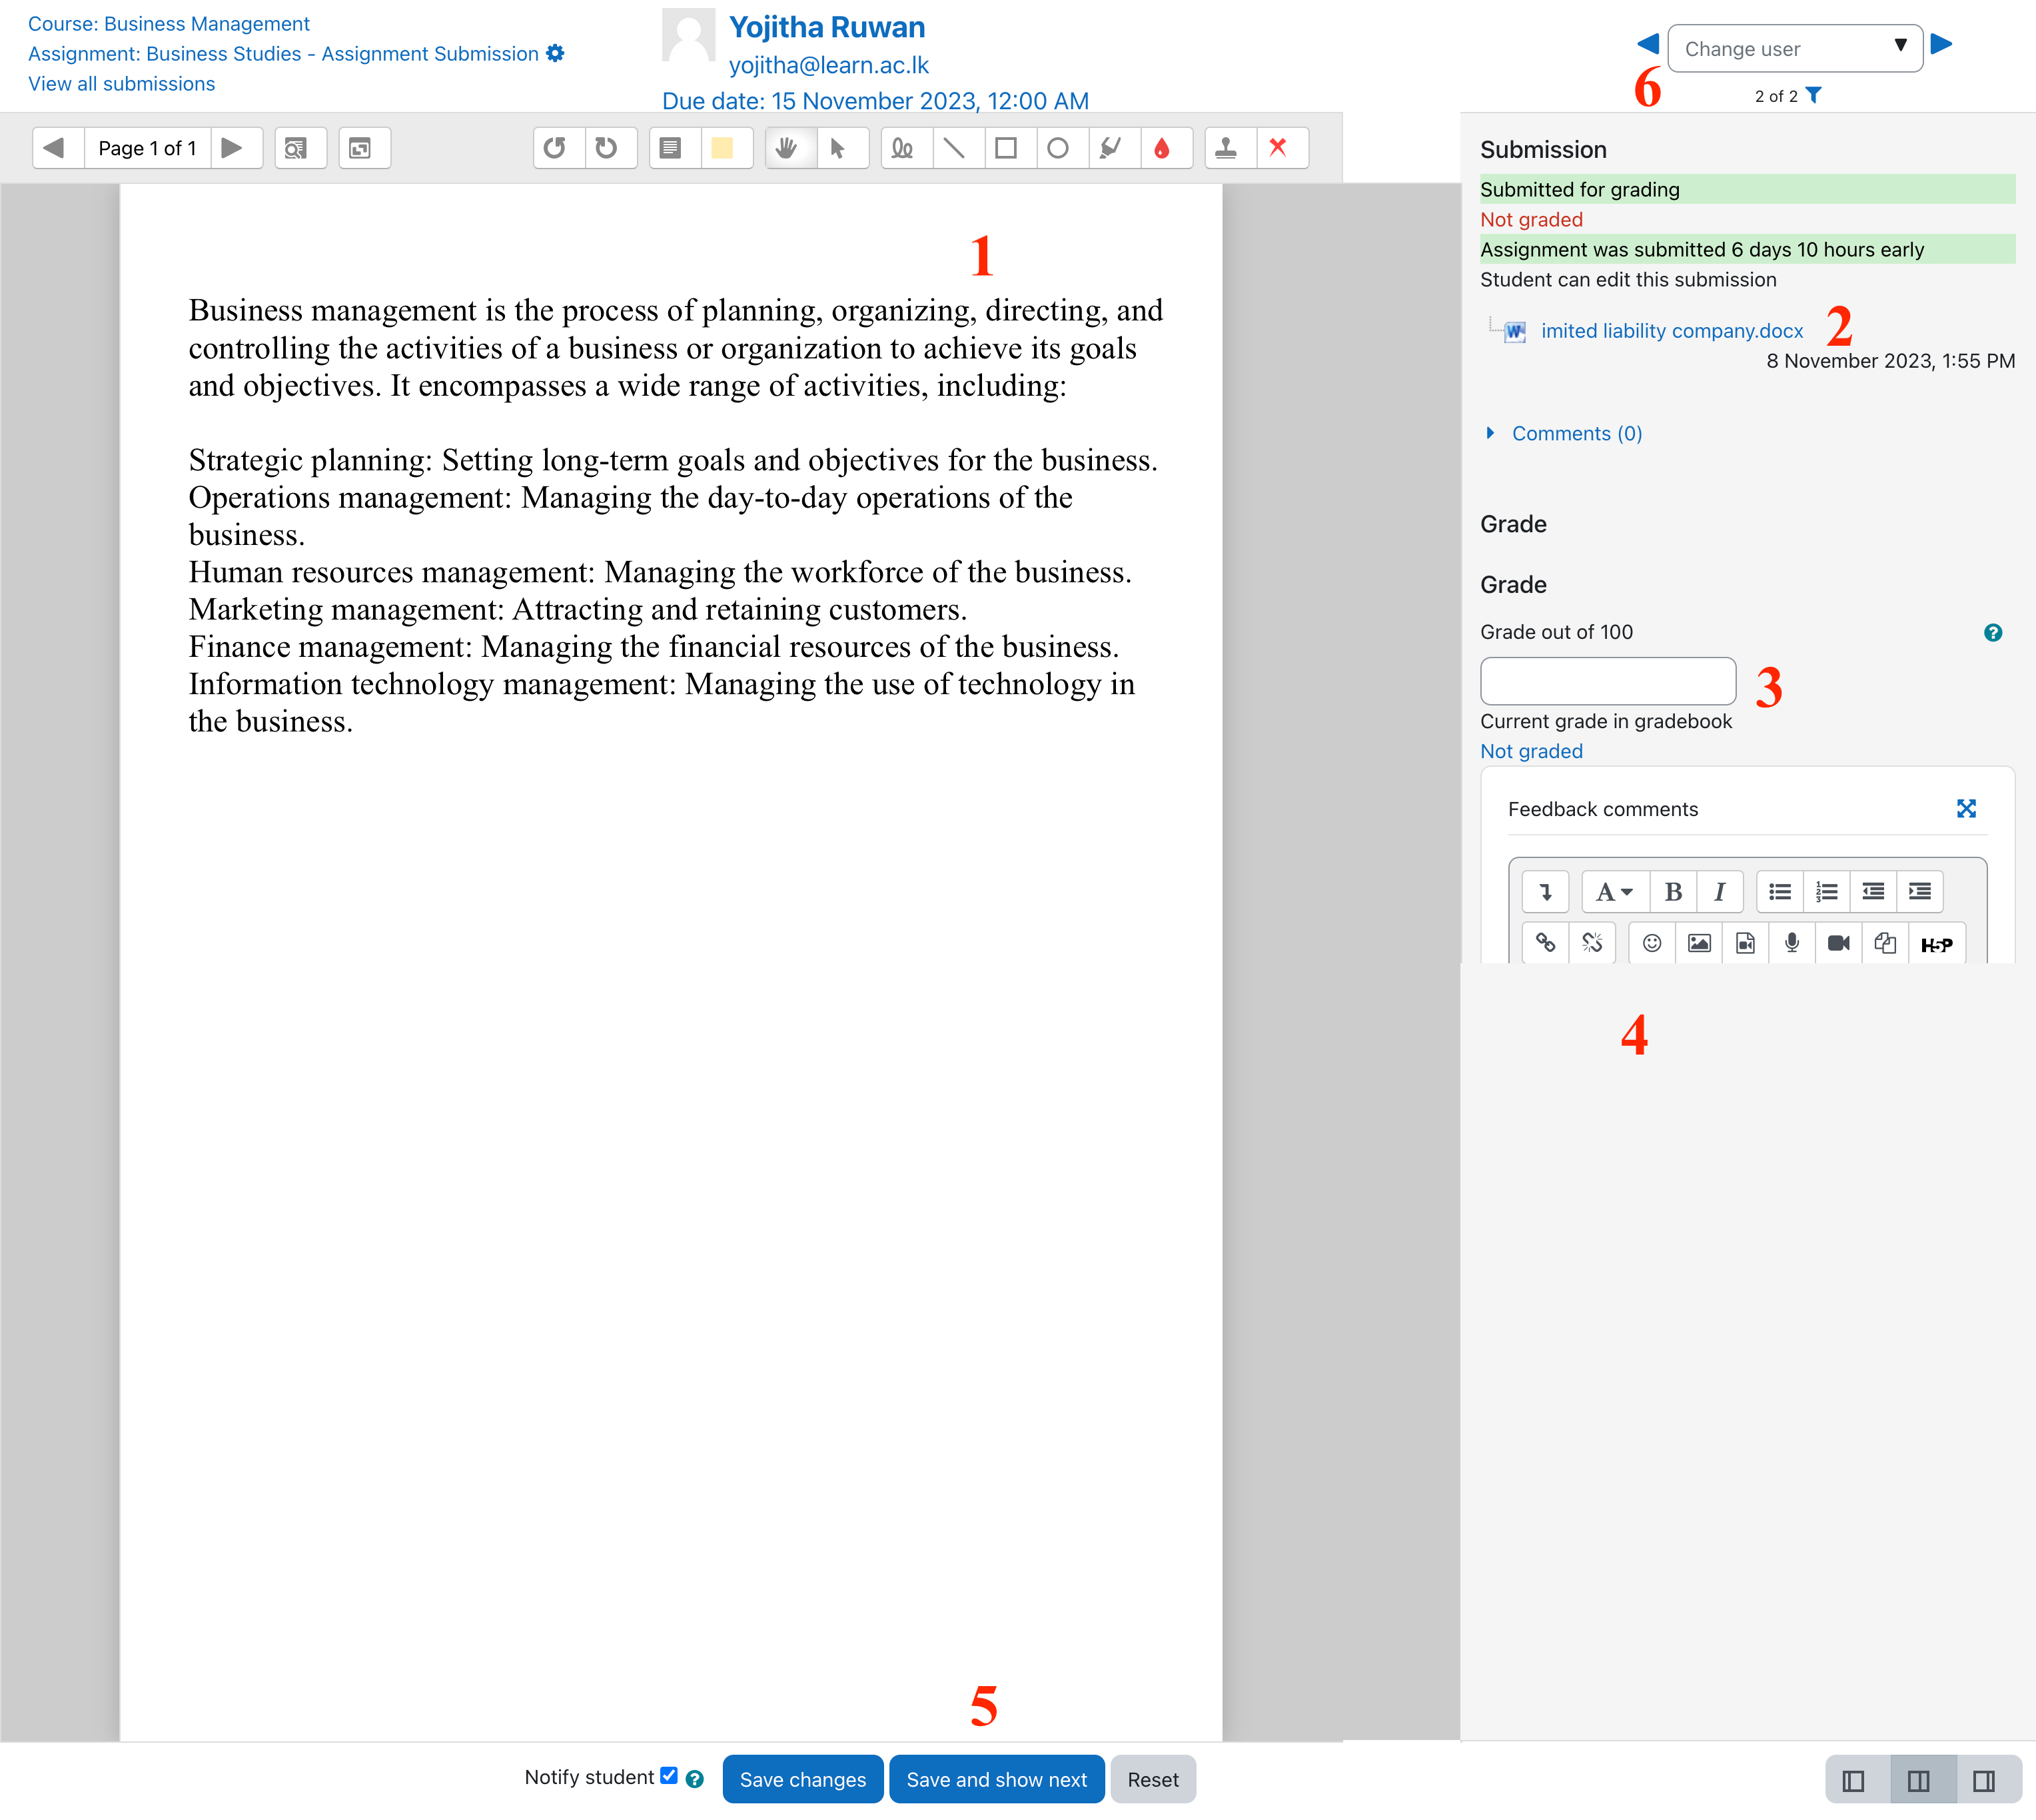2036x1820 pixels.
Task: Click the Grade out of 100 field
Action: [x=1607, y=681]
